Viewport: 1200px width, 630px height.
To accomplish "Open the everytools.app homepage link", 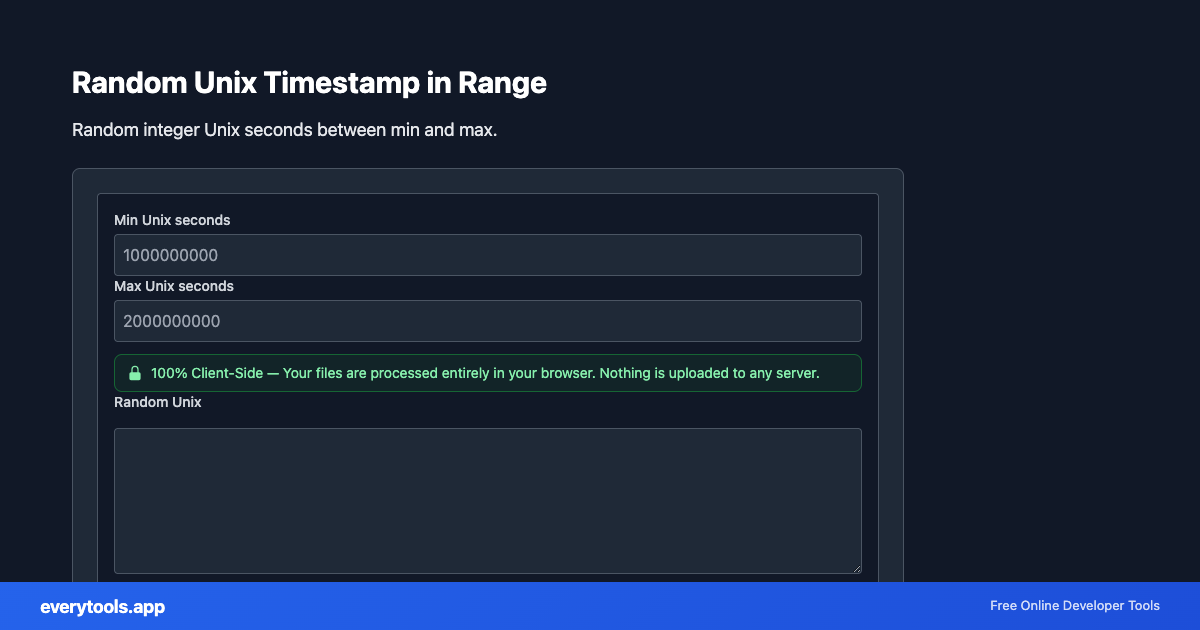I will pos(102,606).
